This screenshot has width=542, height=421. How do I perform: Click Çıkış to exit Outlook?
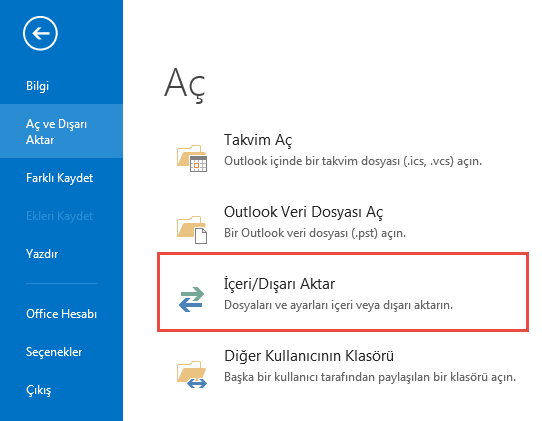pyautogui.click(x=38, y=390)
